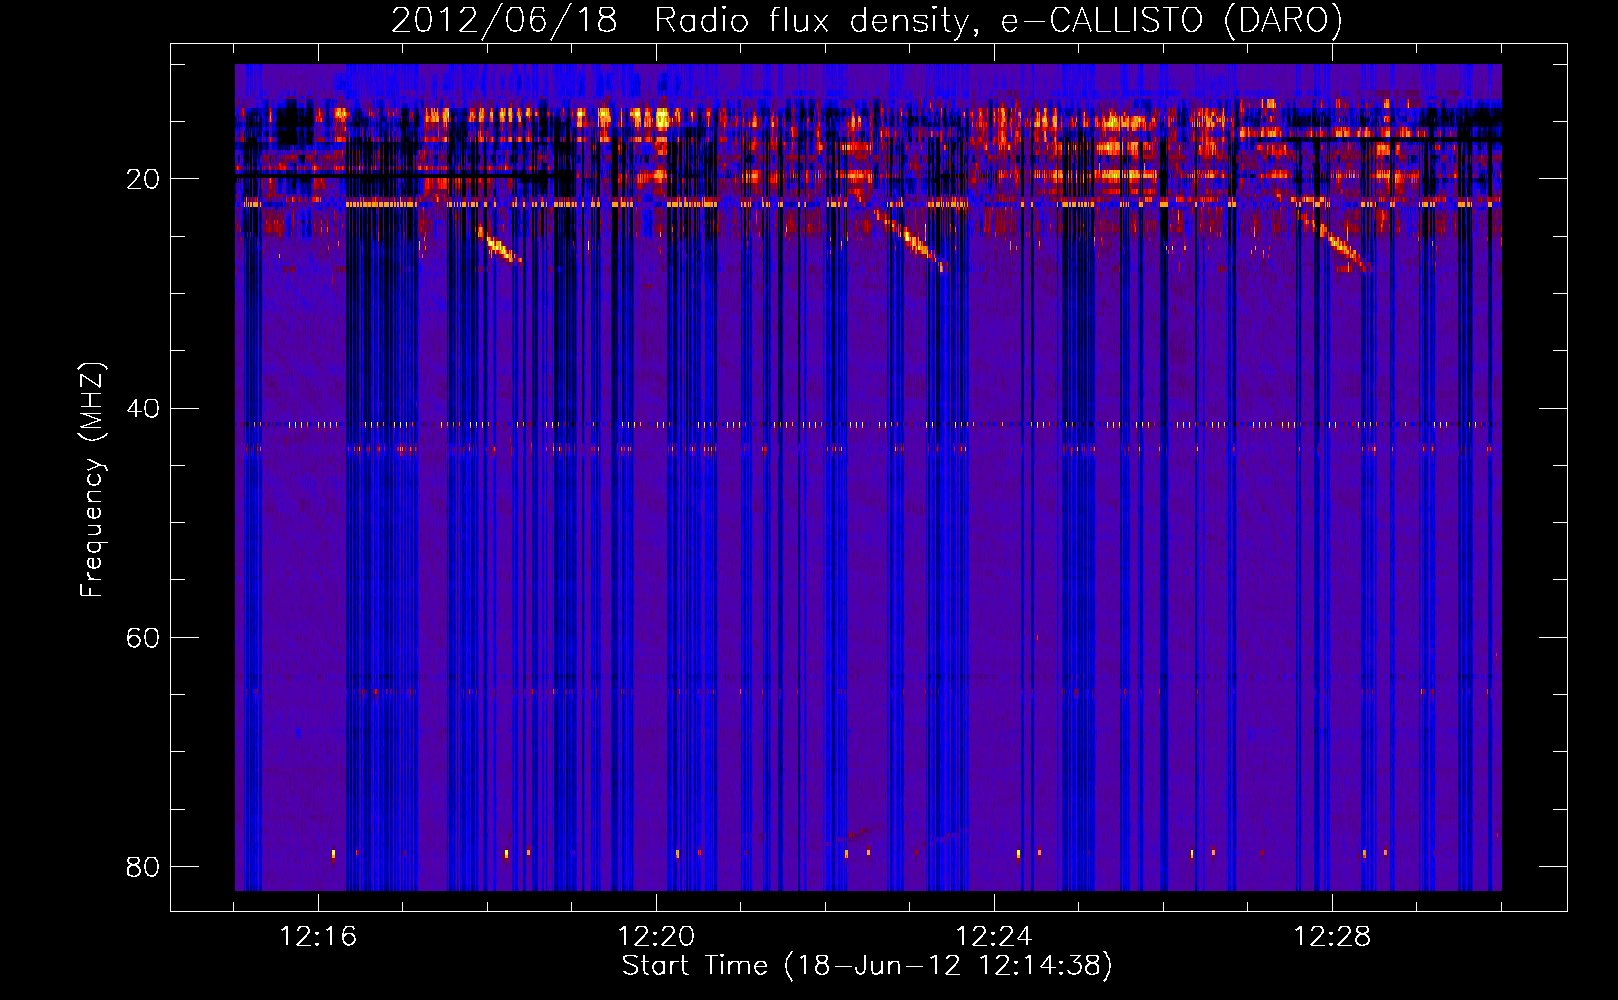Click the 12:24 time tick label

click(994, 937)
